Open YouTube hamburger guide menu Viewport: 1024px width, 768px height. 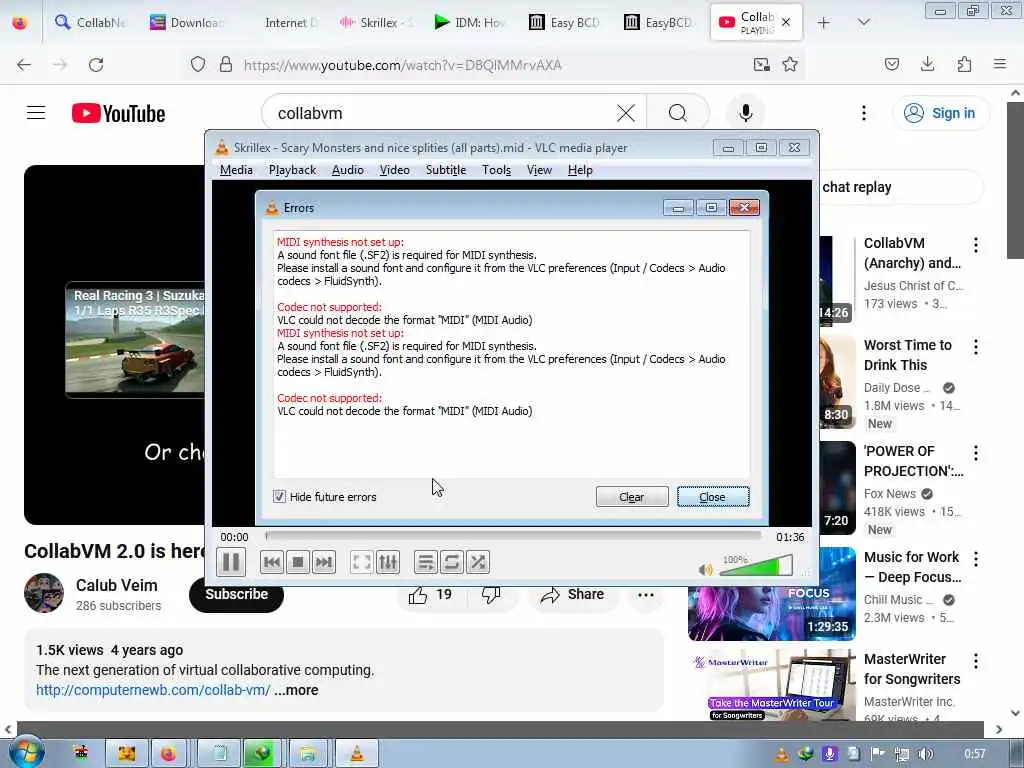coord(36,113)
